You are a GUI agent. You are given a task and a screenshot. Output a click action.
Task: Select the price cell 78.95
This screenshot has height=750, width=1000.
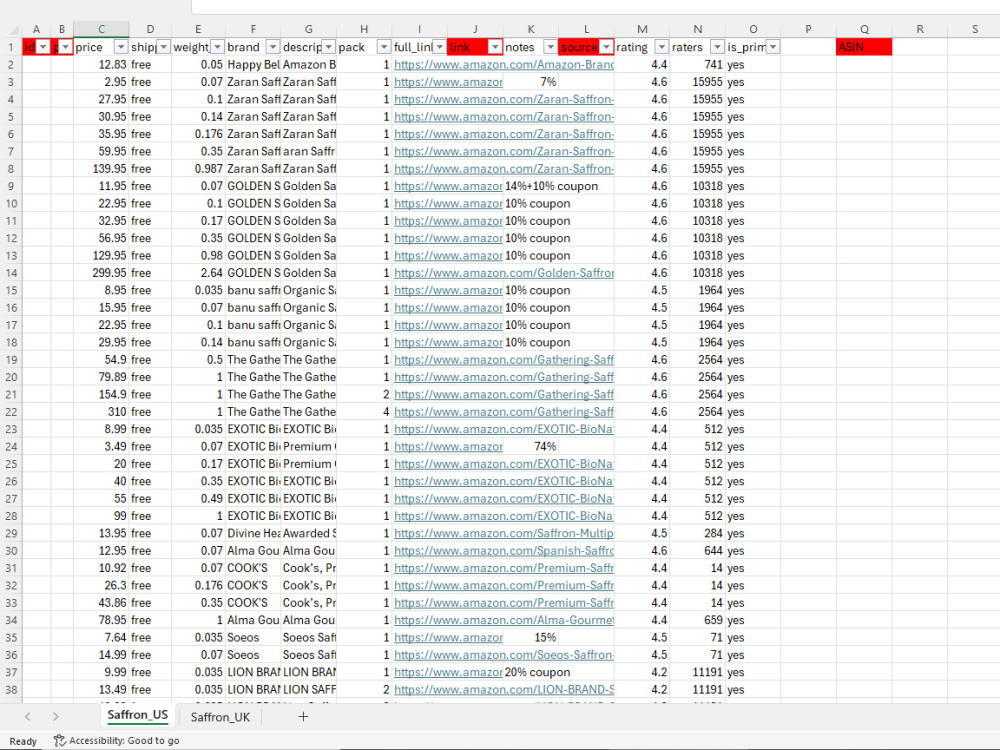(101, 620)
